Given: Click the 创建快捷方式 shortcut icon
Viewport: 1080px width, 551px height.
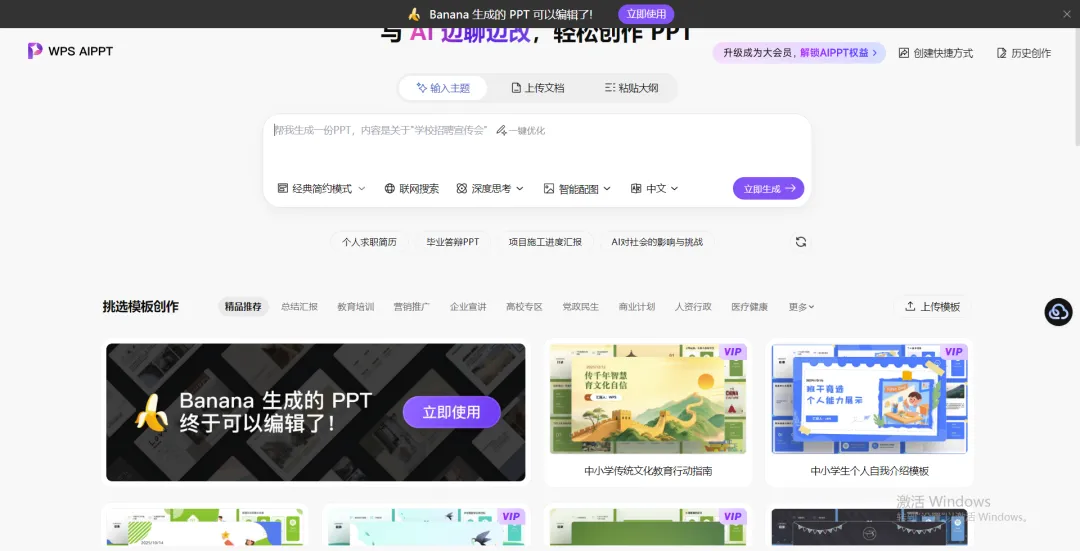Looking at the screenshot, I should click(904, 53).
